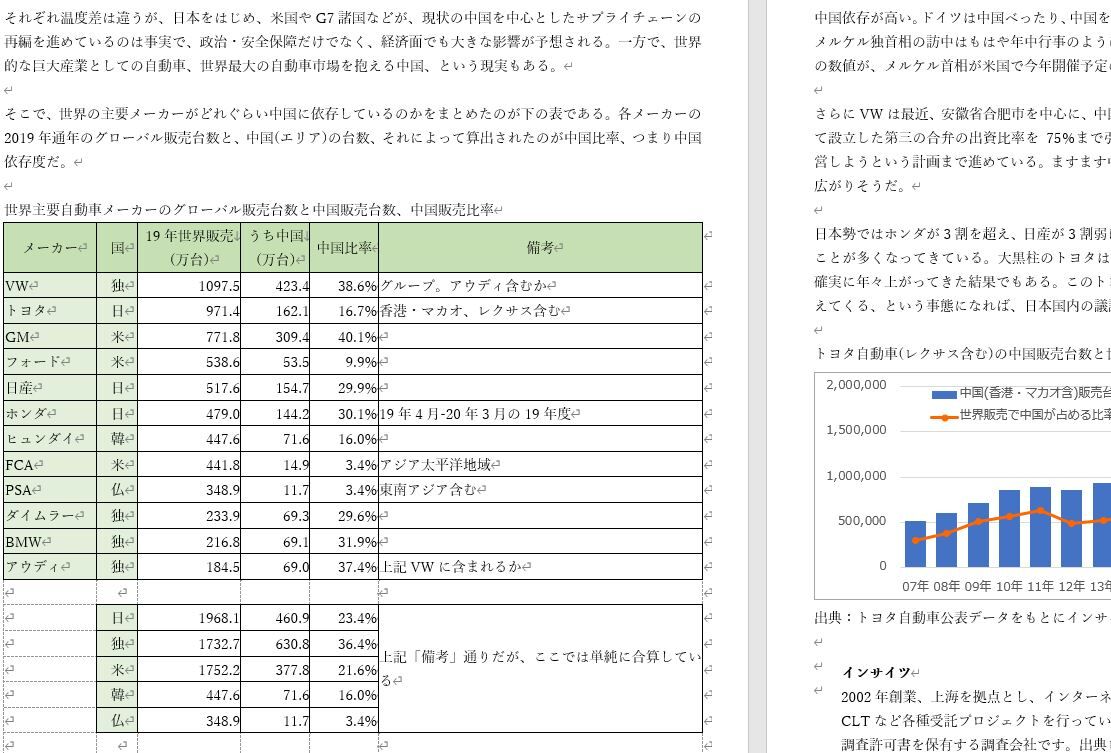Viewport: 1111px width, 753px height.
Task: Click the 423.4 China sales value
Action: (x=292, y=286)
